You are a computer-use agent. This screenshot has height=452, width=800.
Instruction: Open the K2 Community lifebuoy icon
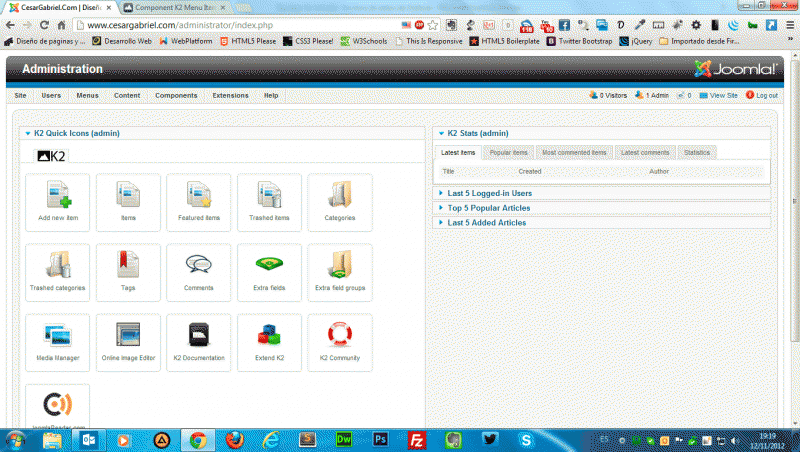click(340, 342)
